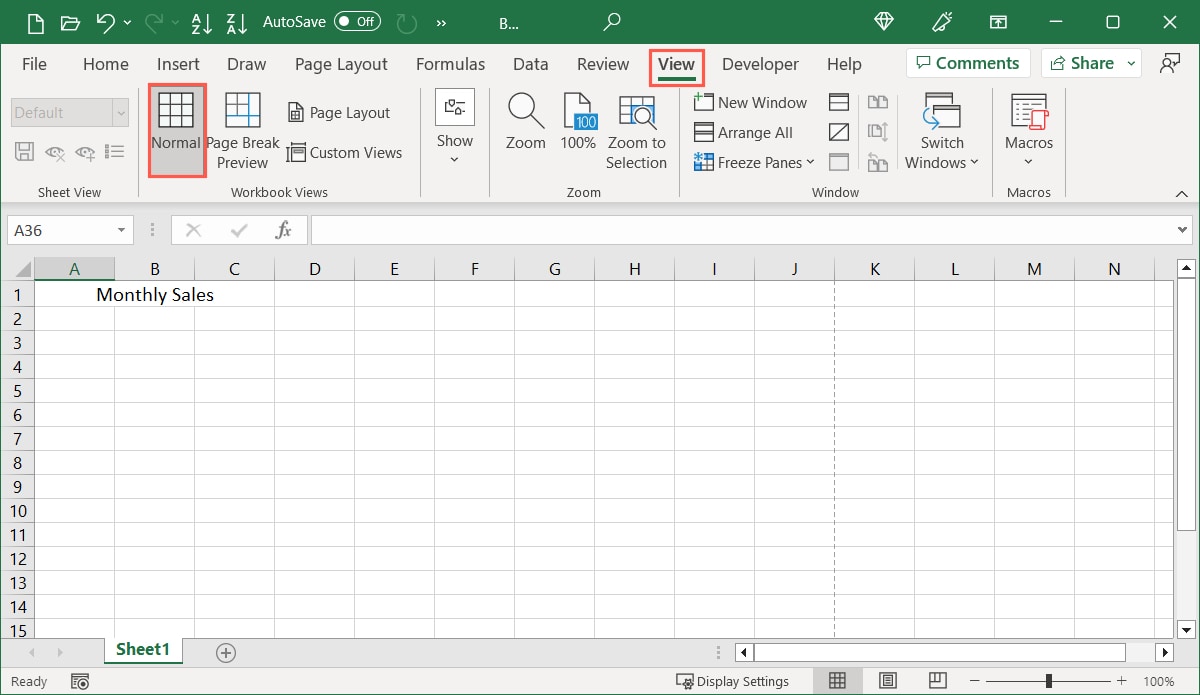1200x695 pixels.
Task: Open the Developer tab
Action: tap(760, 64)
